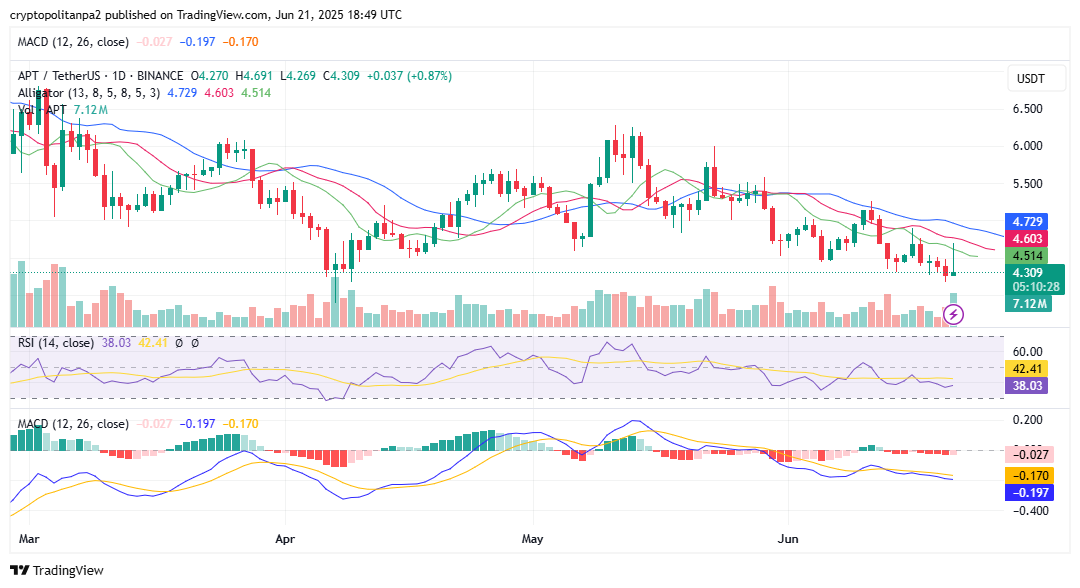The height and width of the screenshot is (588, 1080).
Task: Click the purple lightning bolt icon
Action: (x=953, y=315)
